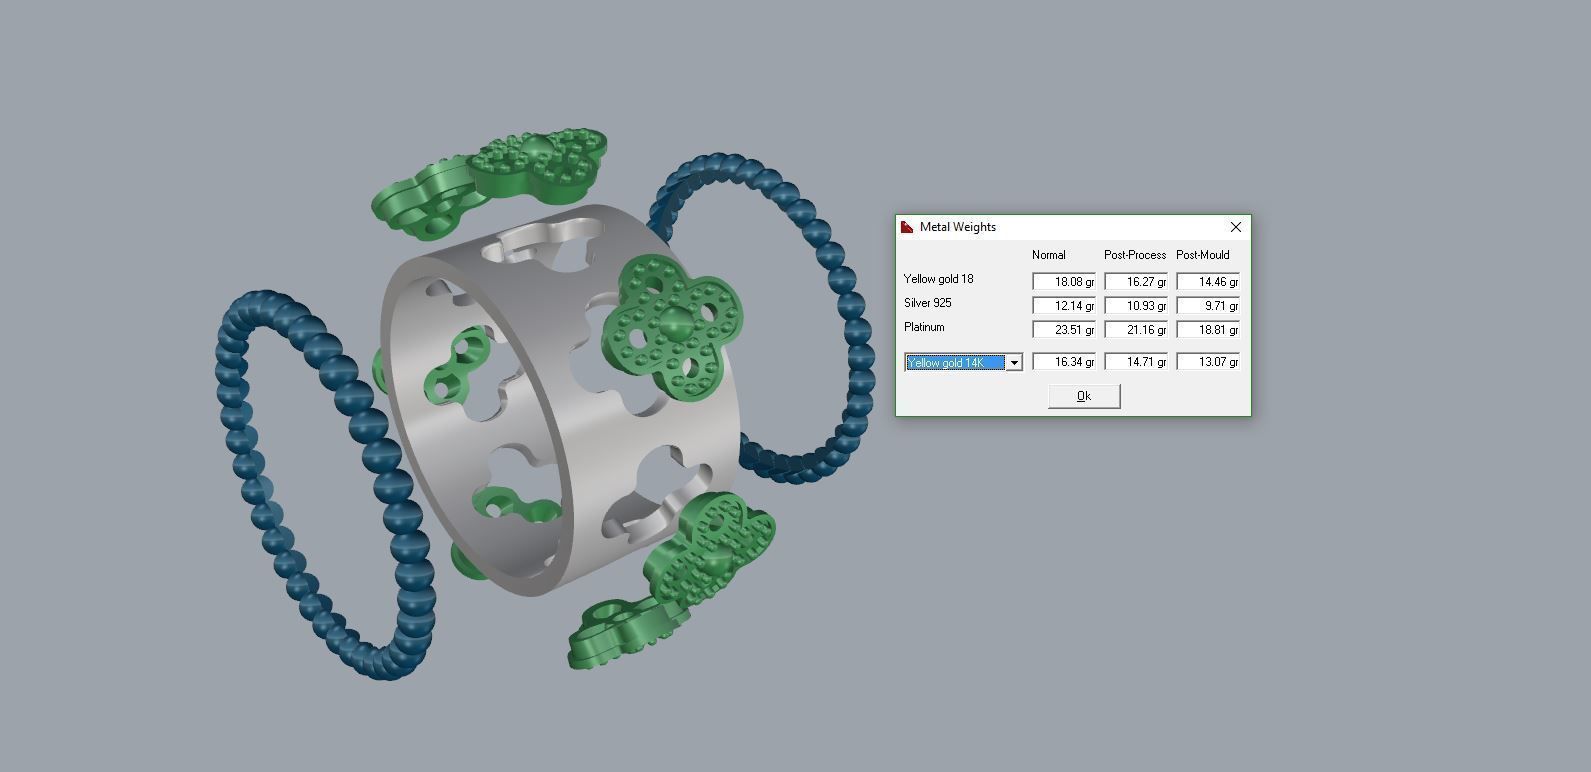The image size is (1591, 772).
Task: Click the Normal column header
Action: (x=1049, y=255)
